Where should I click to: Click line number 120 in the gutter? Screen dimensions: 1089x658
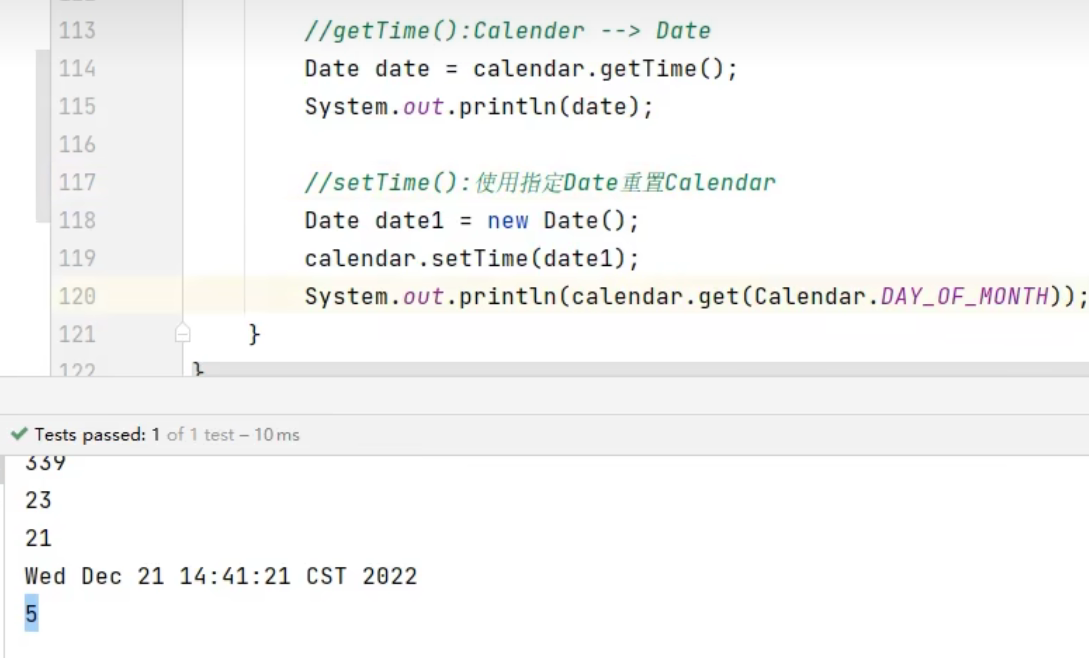[x=77, y=296]
